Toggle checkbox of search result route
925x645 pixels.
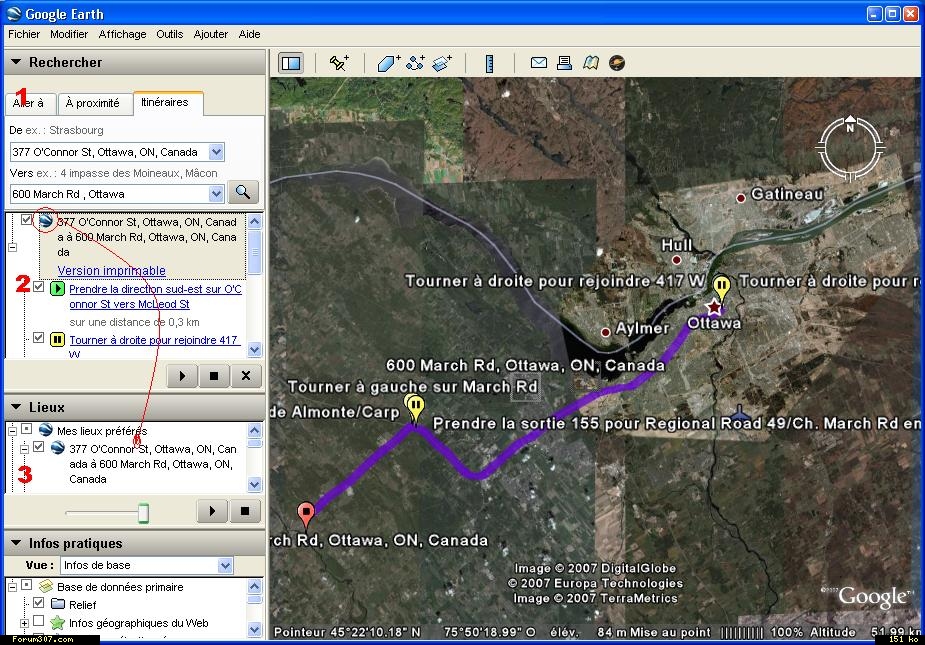pyautogui.click(x=26, y=220)
